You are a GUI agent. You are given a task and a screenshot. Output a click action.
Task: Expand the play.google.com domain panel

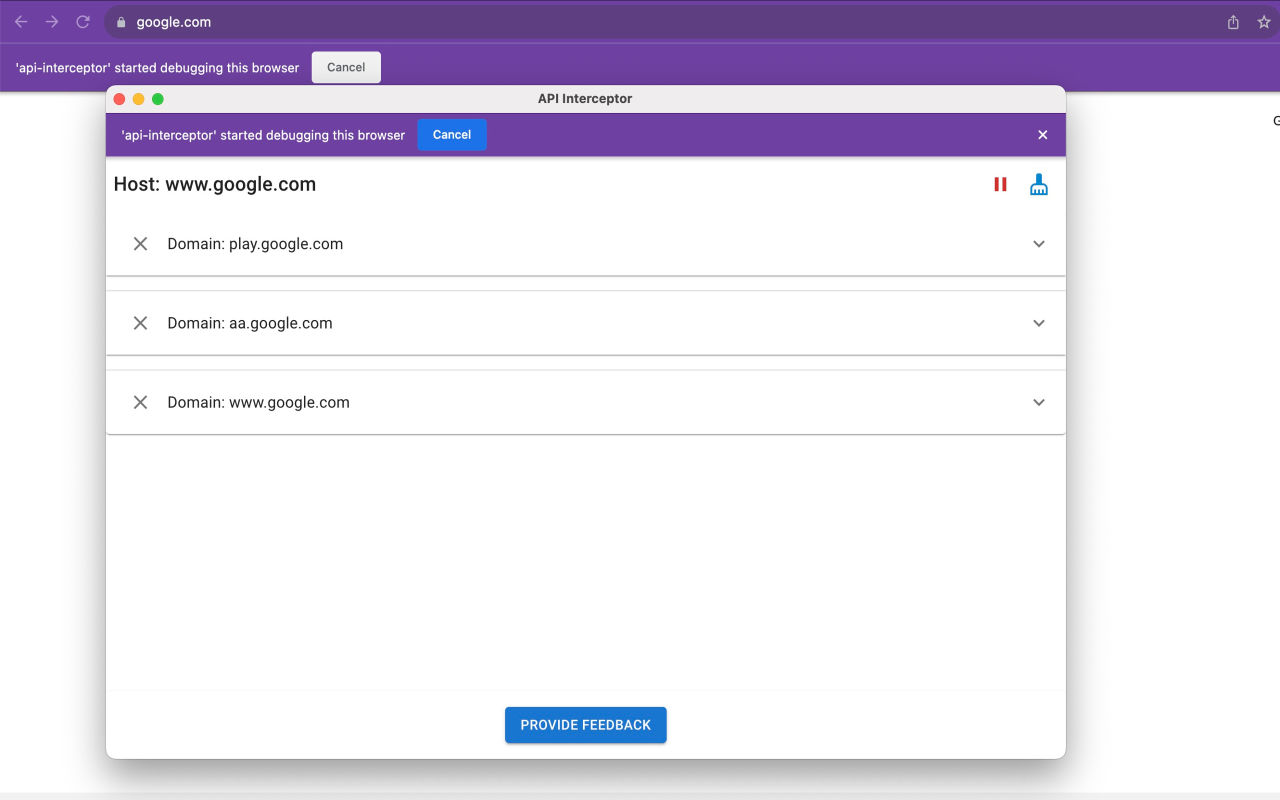point(1038,244)
